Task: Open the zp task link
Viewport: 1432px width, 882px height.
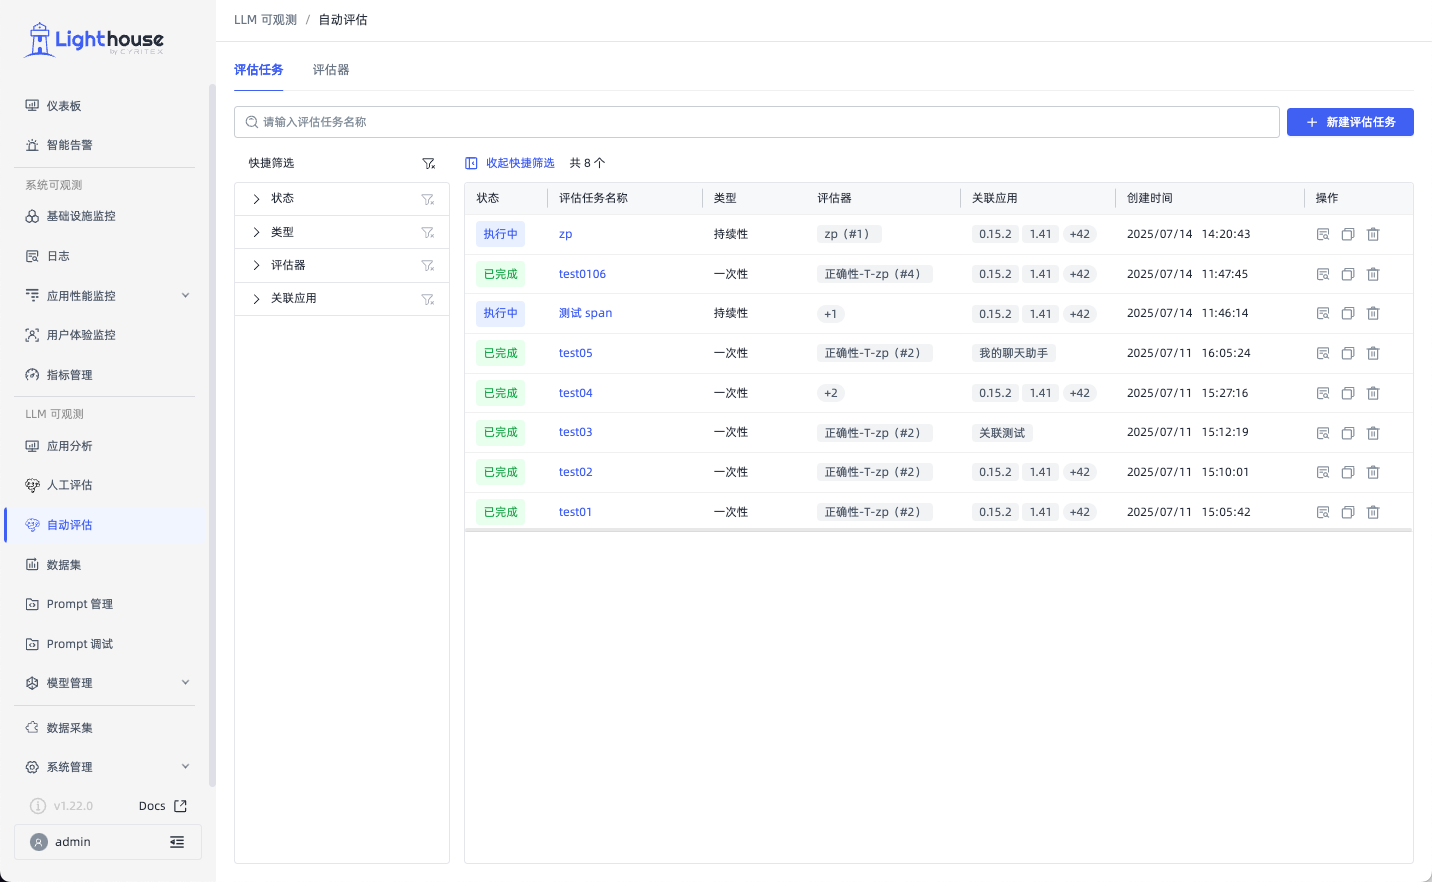Action: pos(565,234)
